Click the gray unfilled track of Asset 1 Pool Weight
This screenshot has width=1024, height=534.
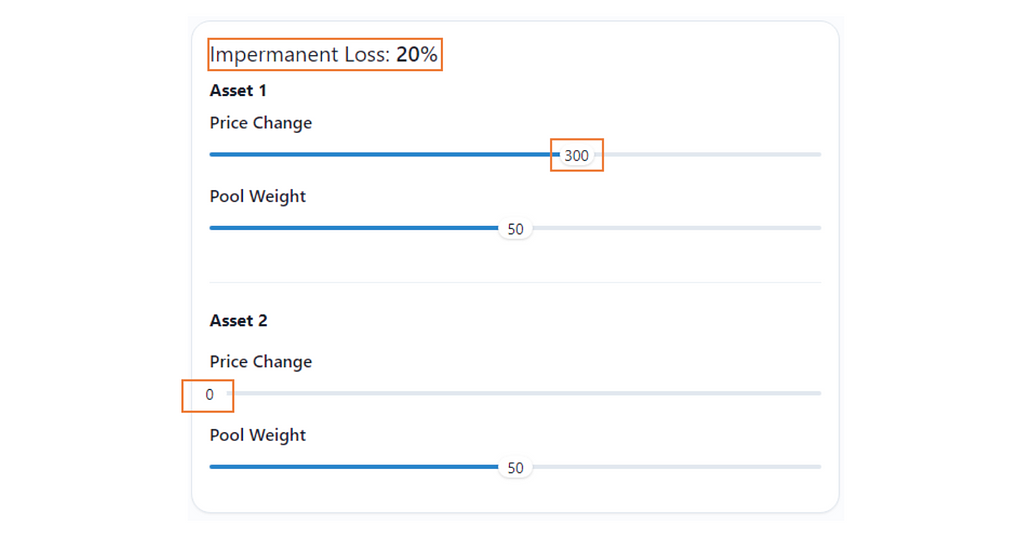(x=680, y=228)
